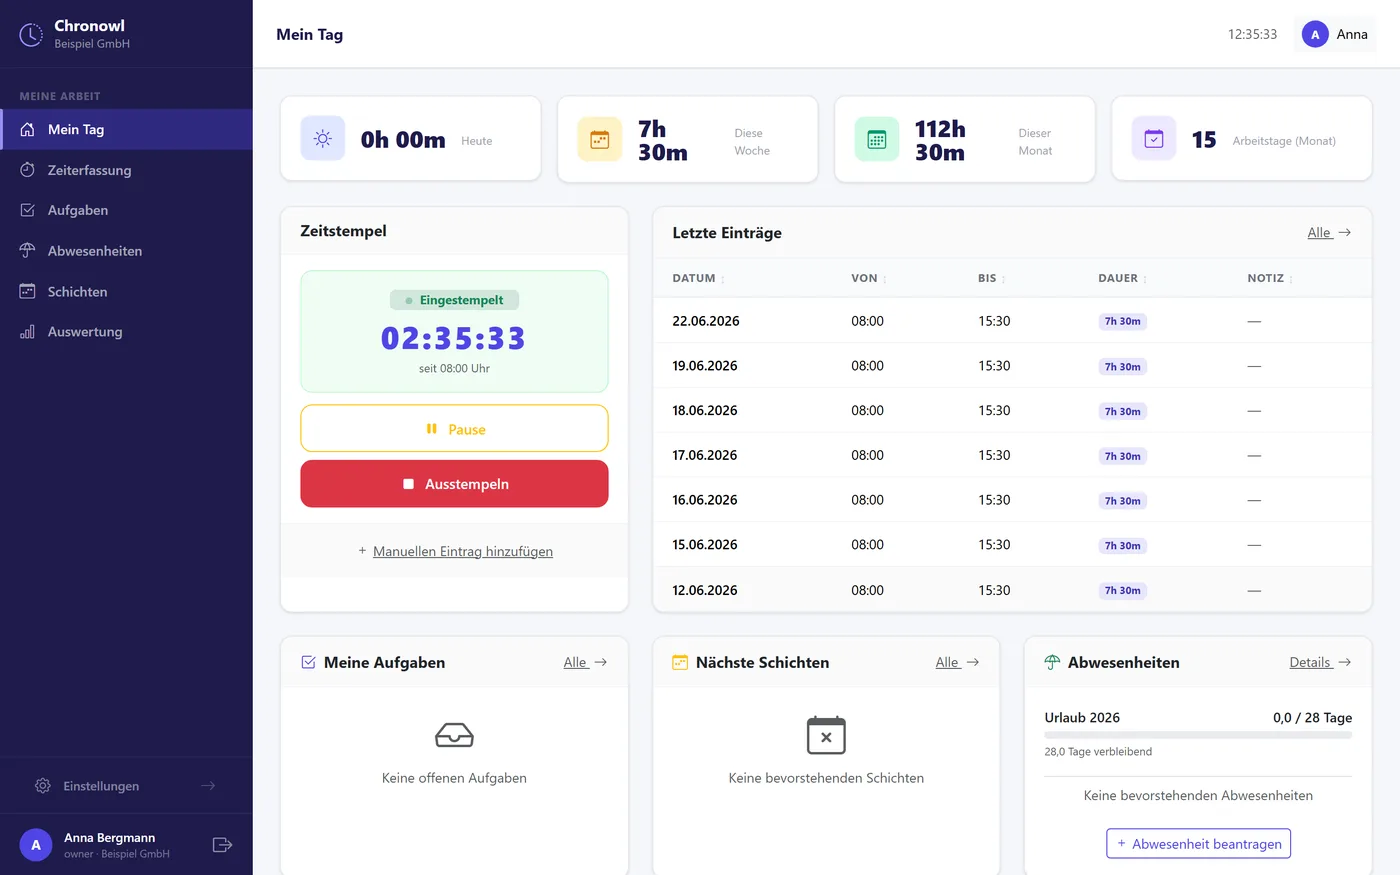Screen dimensions: 1400x875
Task: Click the Chronowl clock logo icon
Action: (31, 35)
